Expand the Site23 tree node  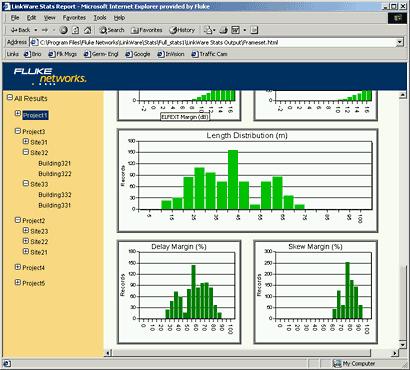tap(26, 230)
